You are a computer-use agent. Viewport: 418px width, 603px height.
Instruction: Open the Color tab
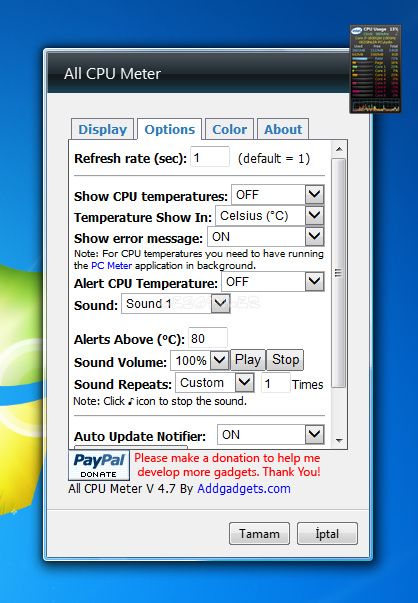click(229, 129)
